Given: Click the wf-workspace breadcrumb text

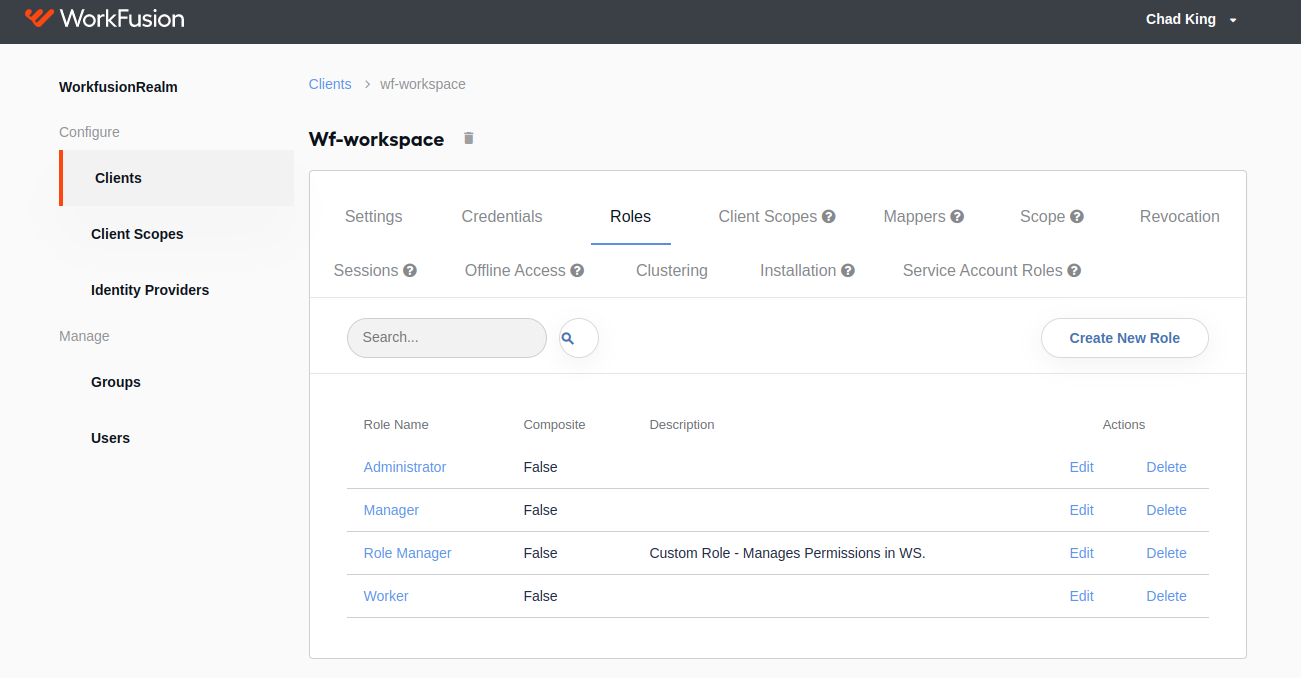Looking at the screenshot, I should click(x=423, y=84).
